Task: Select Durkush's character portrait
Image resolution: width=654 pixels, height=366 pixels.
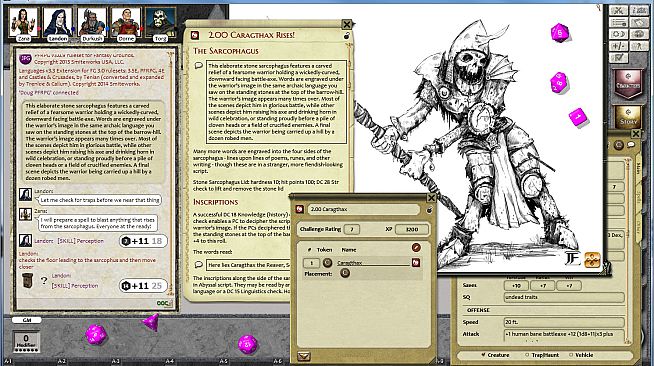Action: click(x=92, y=22)
